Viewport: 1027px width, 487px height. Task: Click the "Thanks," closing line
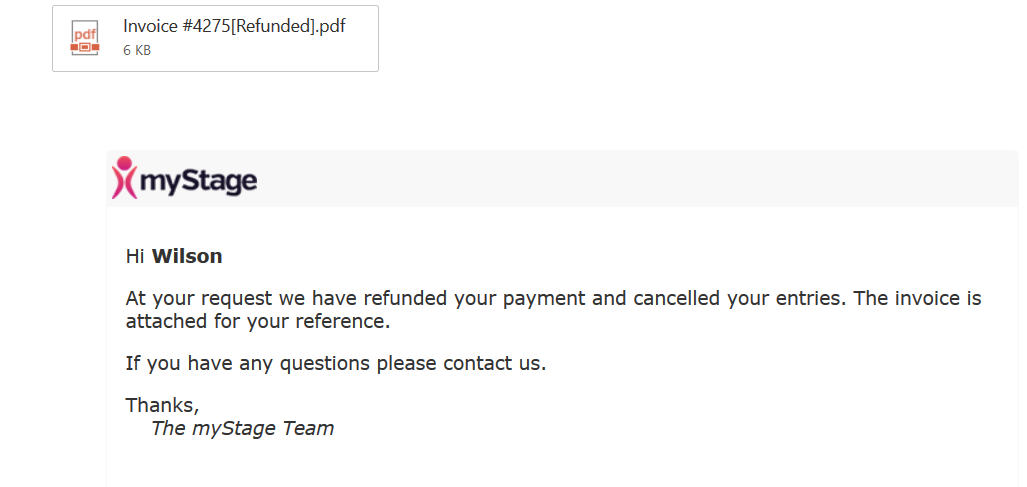point(162,406)
